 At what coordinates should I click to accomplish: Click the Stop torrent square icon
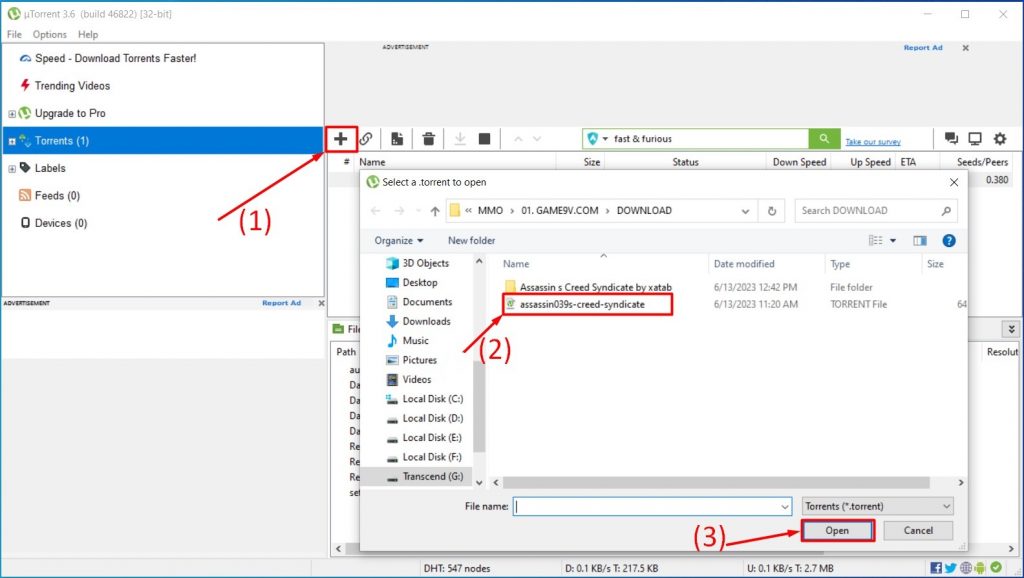pyautogui.click(x=484, y=138)
